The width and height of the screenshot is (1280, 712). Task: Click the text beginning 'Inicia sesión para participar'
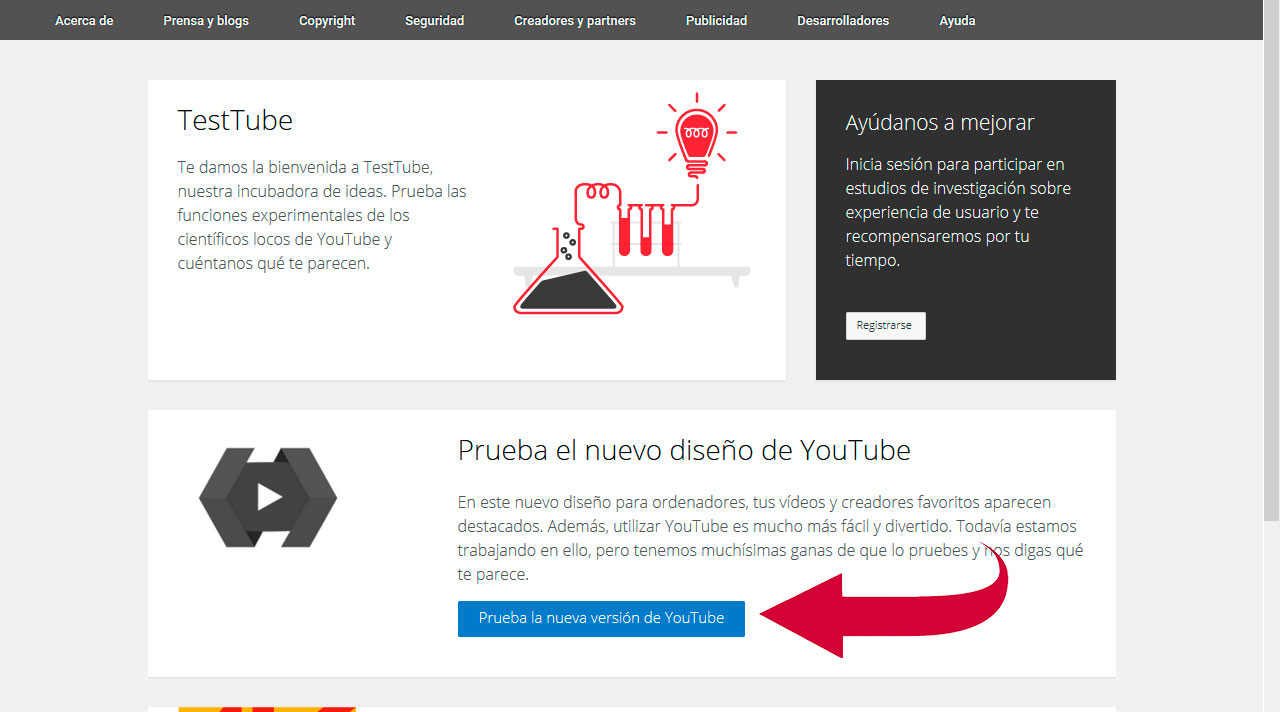tap(958, 212)
